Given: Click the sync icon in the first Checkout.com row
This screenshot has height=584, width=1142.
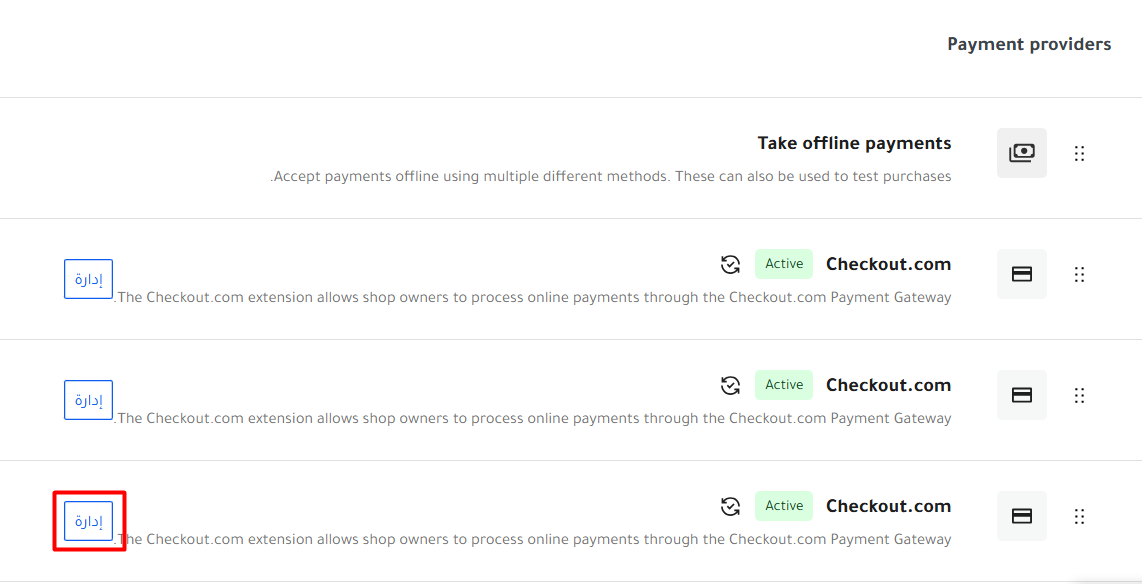Looking at the screenshot, I should coord(731,264).
